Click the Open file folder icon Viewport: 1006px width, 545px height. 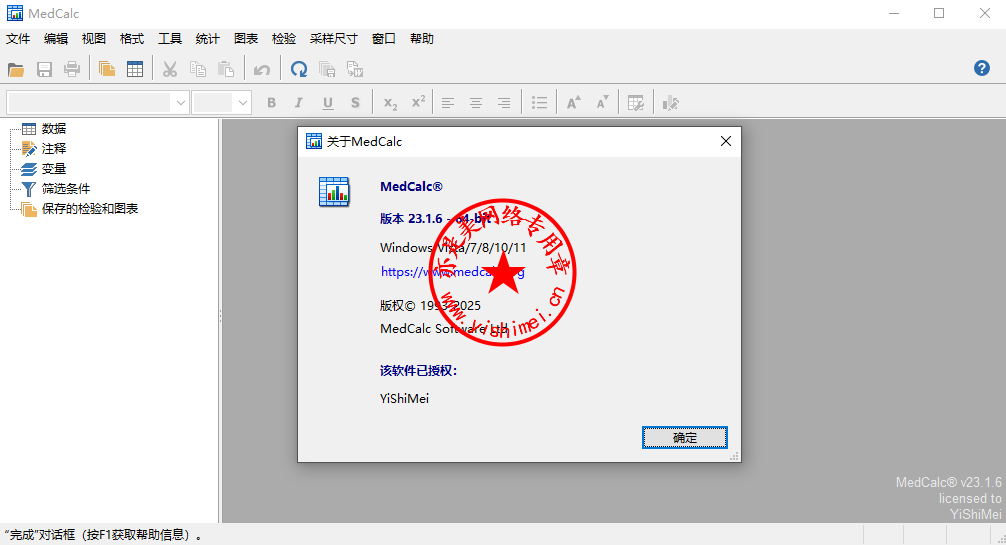(16, 69)
